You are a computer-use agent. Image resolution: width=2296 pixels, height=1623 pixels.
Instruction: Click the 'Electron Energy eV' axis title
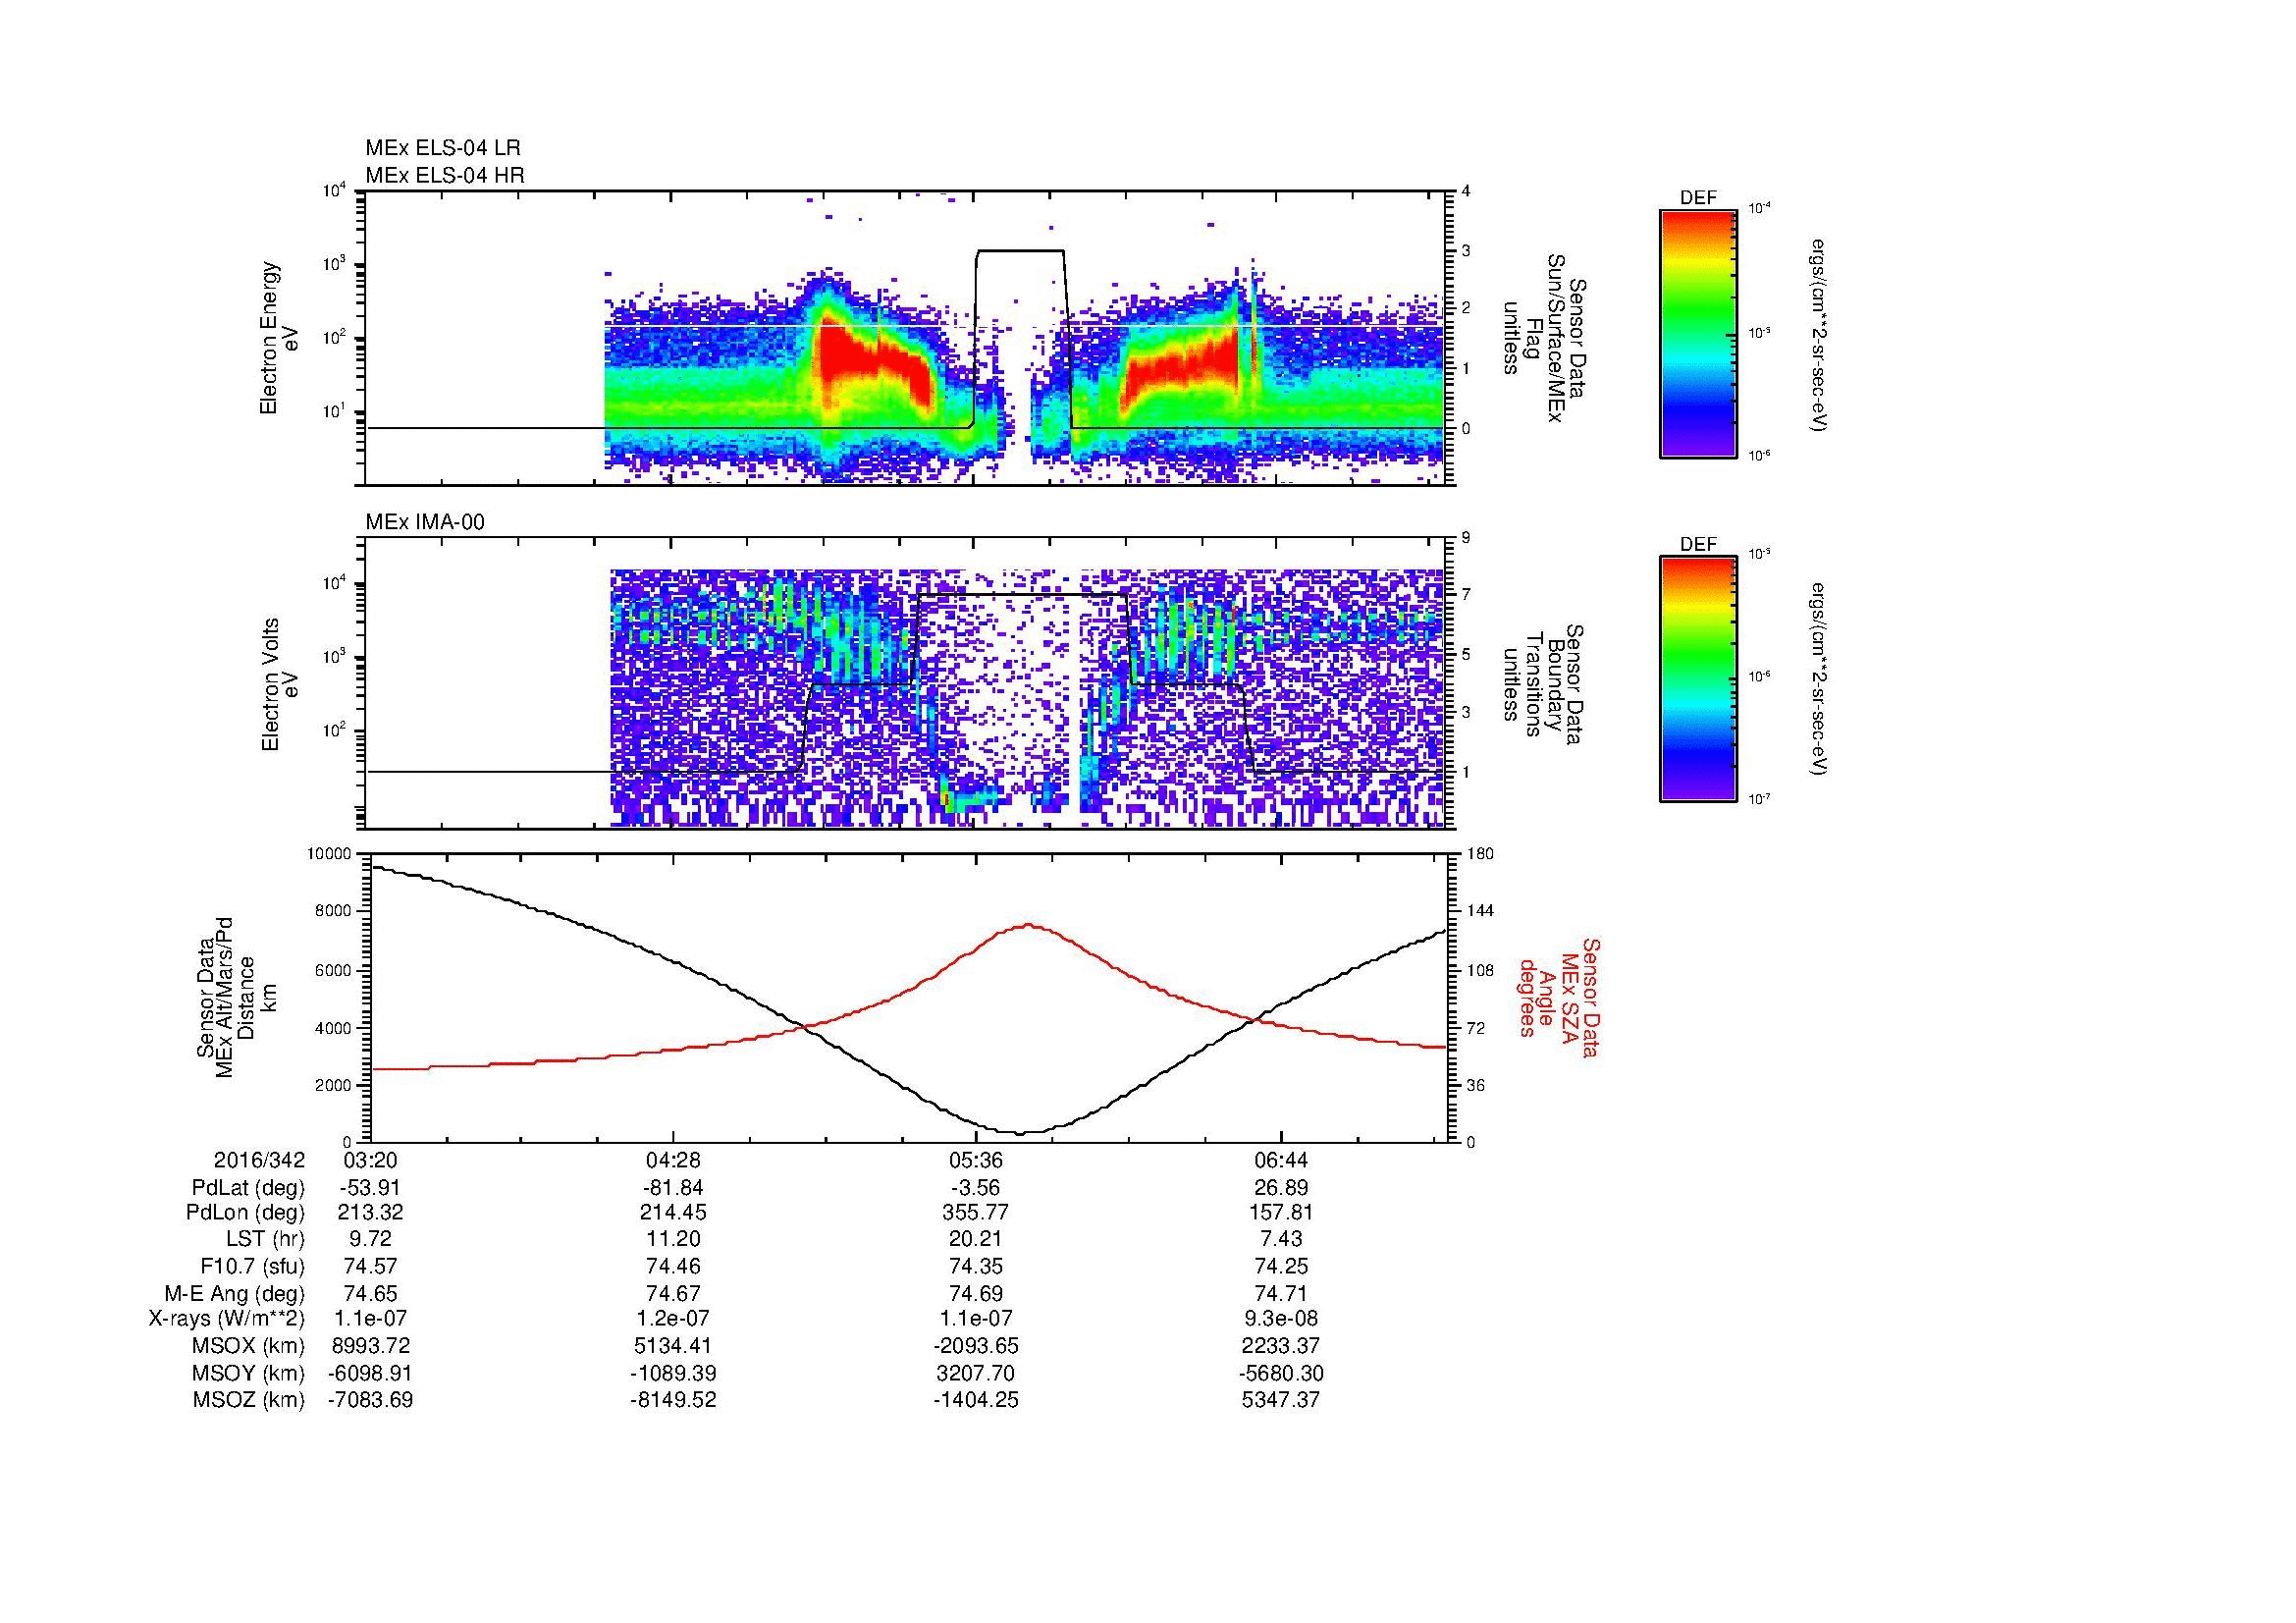(x=279, y=338)
